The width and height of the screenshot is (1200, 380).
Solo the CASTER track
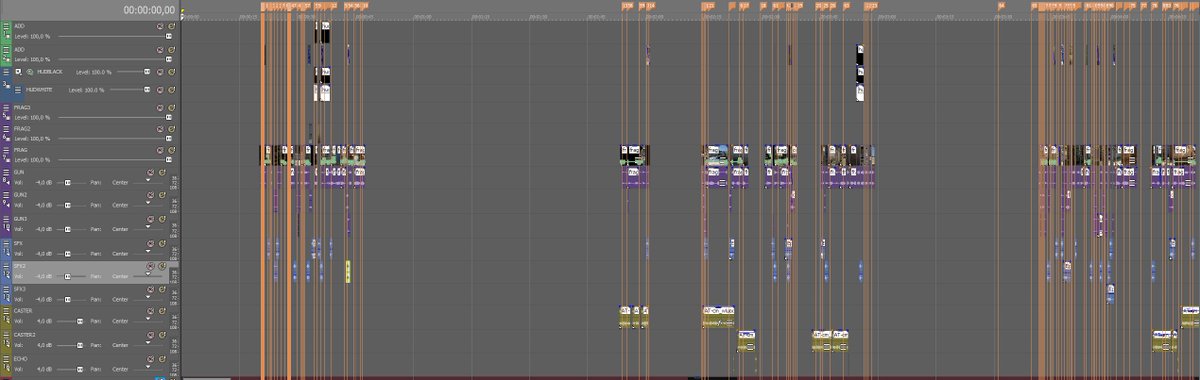162,311
